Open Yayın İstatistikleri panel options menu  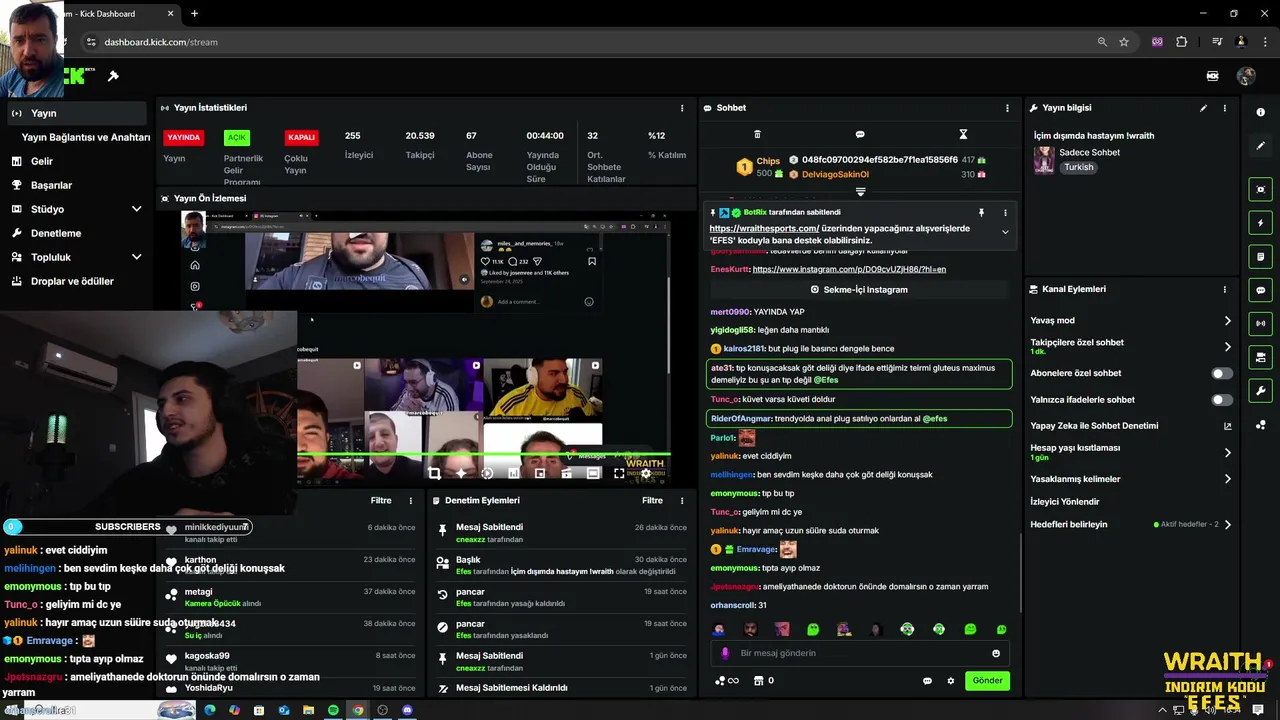tap(682, 108)
